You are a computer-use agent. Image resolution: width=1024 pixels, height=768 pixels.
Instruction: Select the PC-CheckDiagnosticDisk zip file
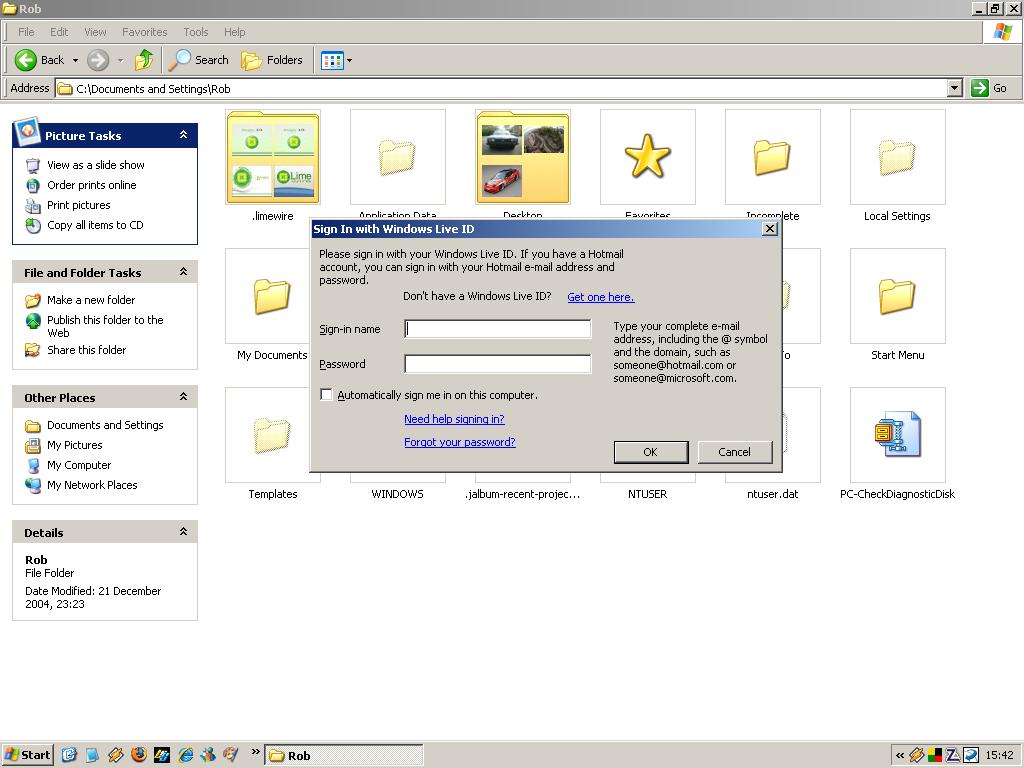tap(897, 435)
